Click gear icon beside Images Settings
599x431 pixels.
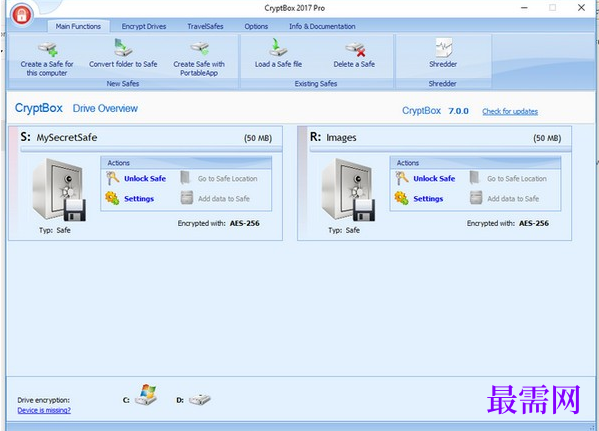tap(401, 198)
